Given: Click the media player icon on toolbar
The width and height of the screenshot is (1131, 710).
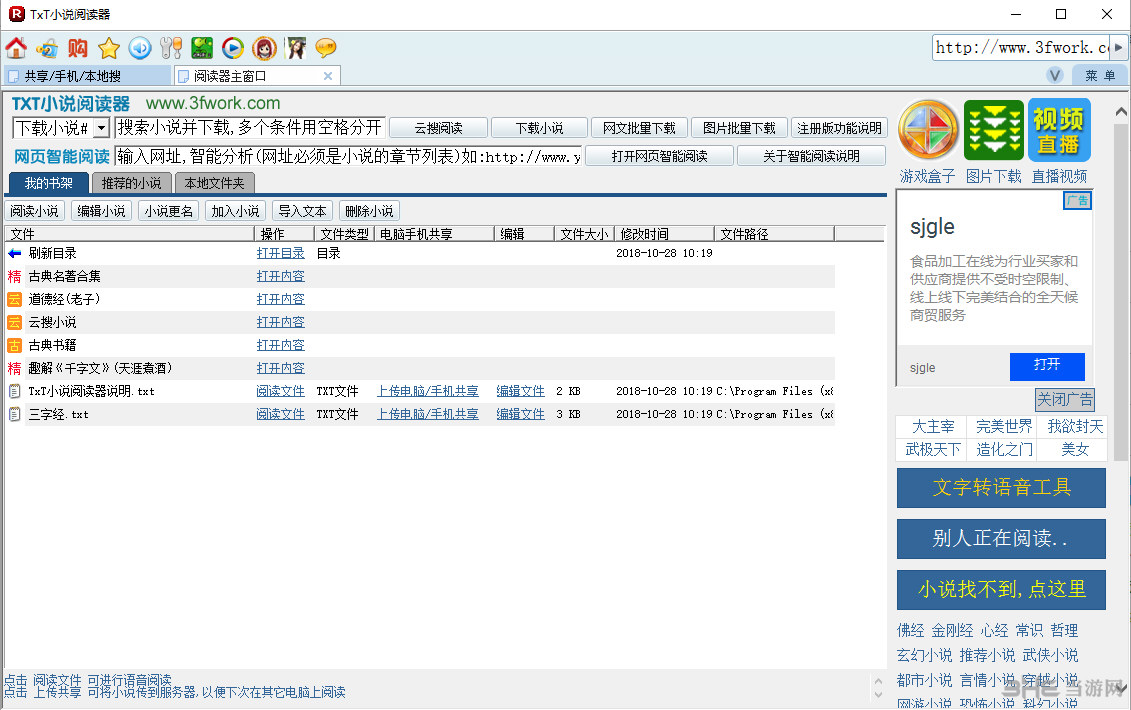Looking at the screenshot, I should click(232, 48).
